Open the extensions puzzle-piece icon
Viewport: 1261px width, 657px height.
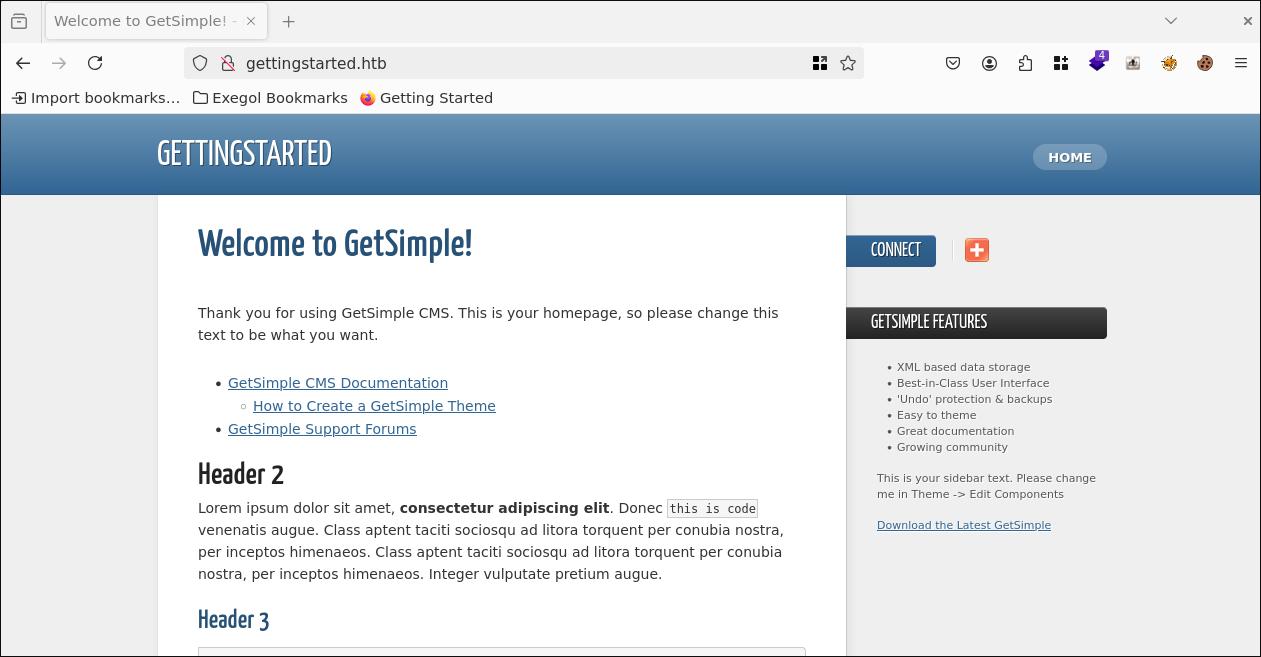pos(1025,62)
